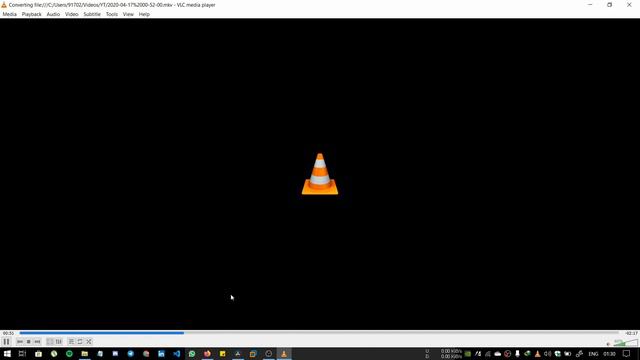Open the Tools menu

click(x=111, y=14)
